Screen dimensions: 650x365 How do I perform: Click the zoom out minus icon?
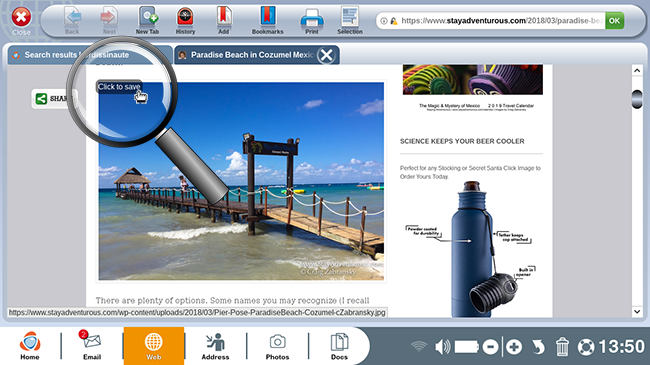coord(490,347)
